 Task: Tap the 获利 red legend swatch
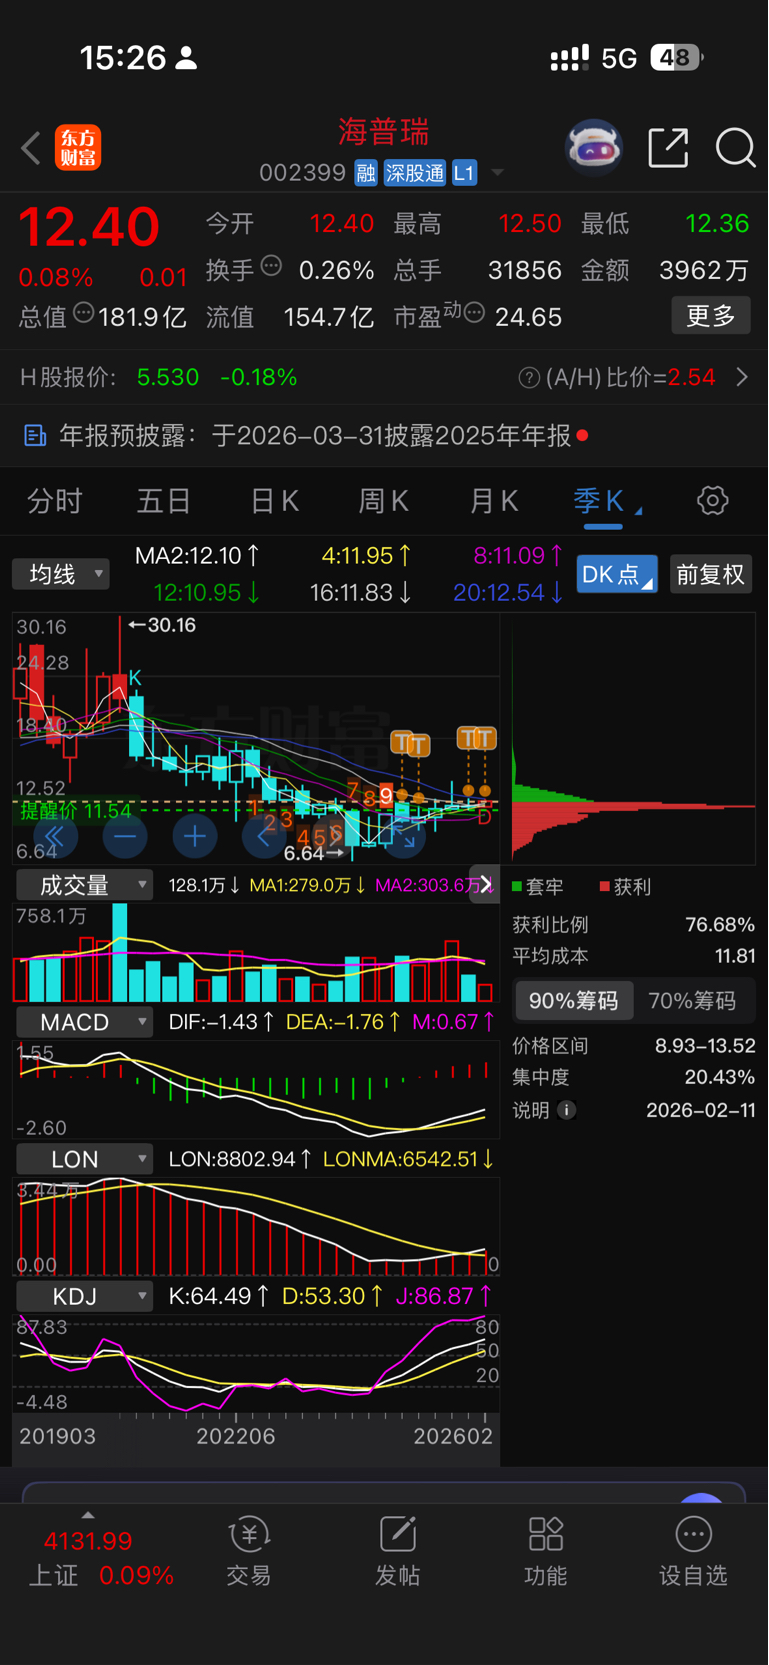pyautogui.click(x=604, y=887)
